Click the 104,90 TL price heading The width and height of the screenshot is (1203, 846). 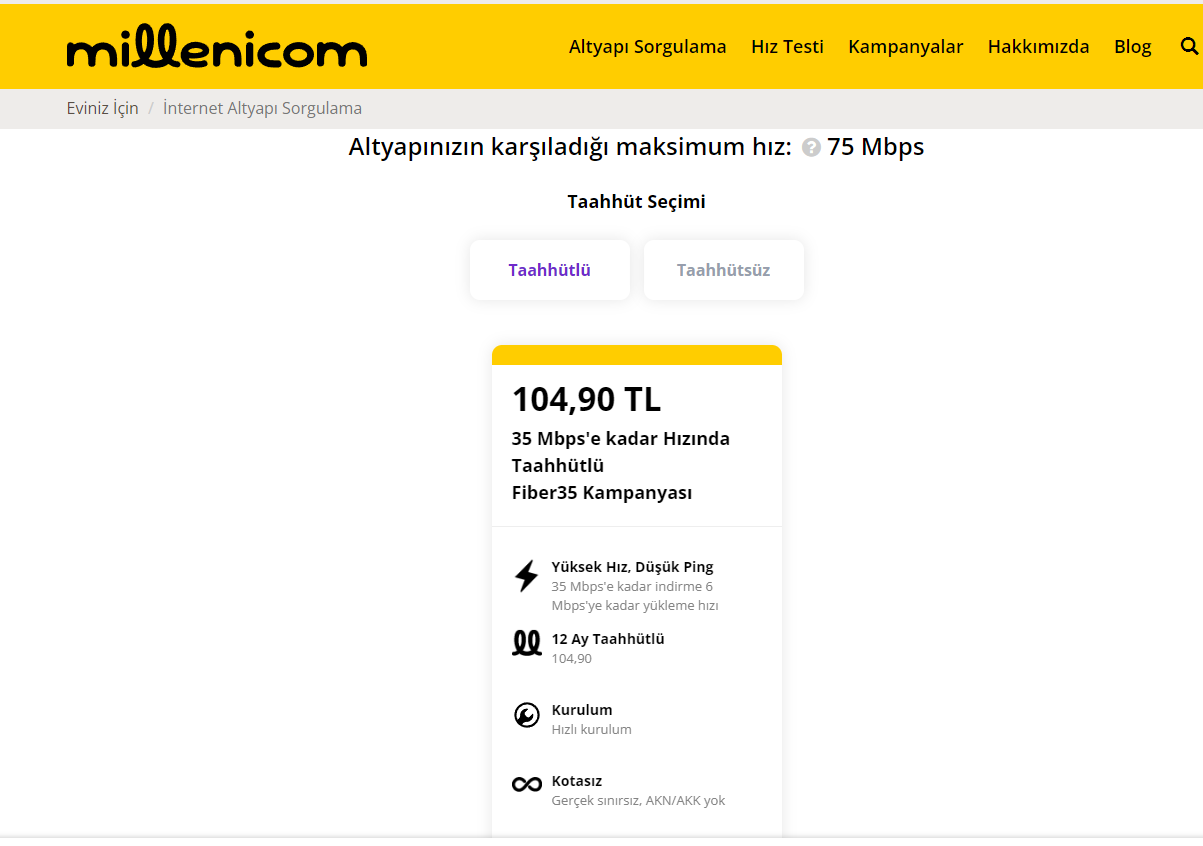[586, 399]
